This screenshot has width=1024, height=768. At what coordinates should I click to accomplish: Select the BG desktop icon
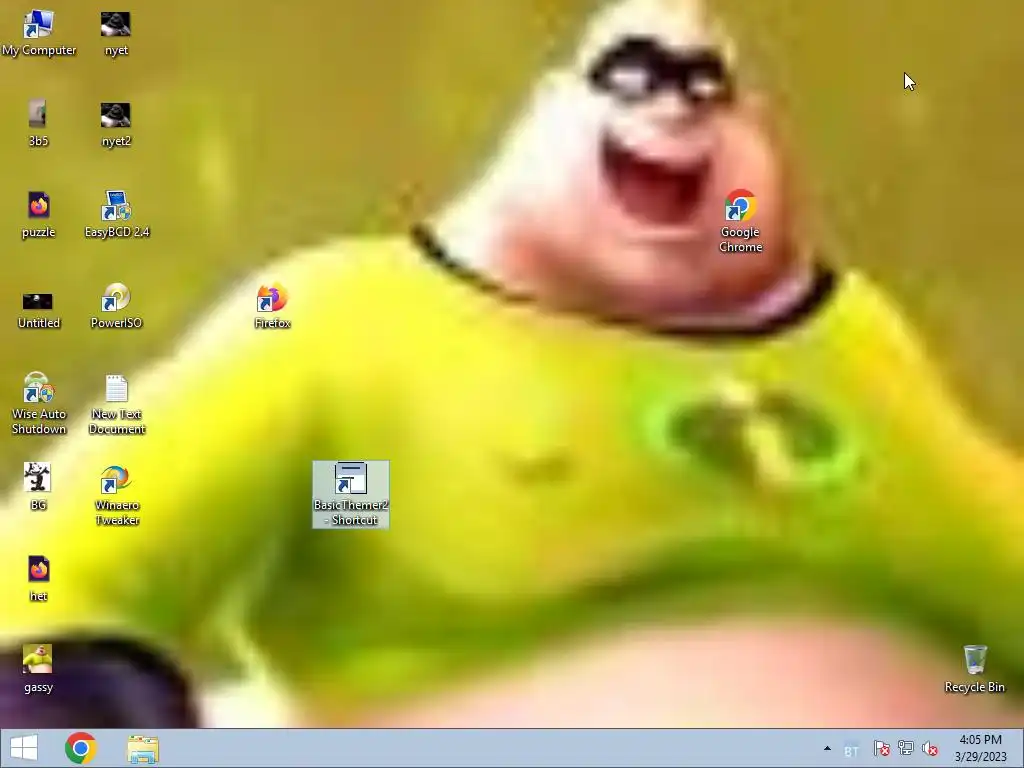click(37, 487)
